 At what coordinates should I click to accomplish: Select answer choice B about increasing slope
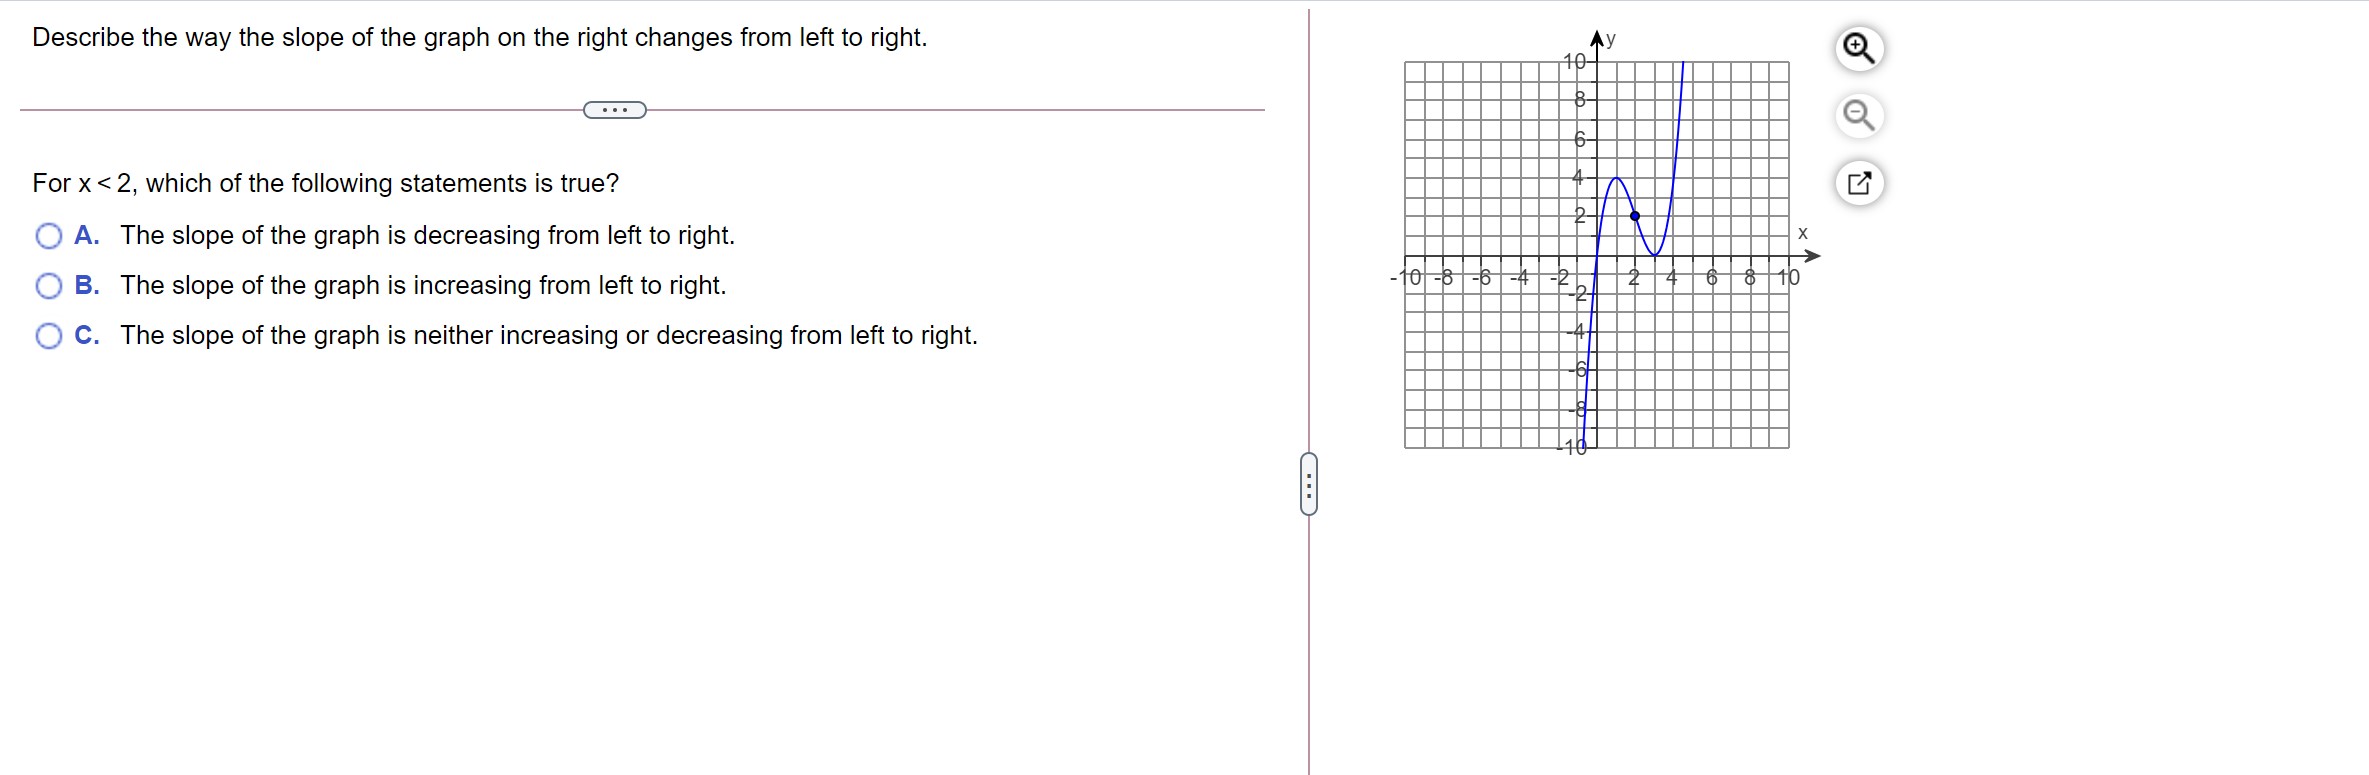[47, 286]
